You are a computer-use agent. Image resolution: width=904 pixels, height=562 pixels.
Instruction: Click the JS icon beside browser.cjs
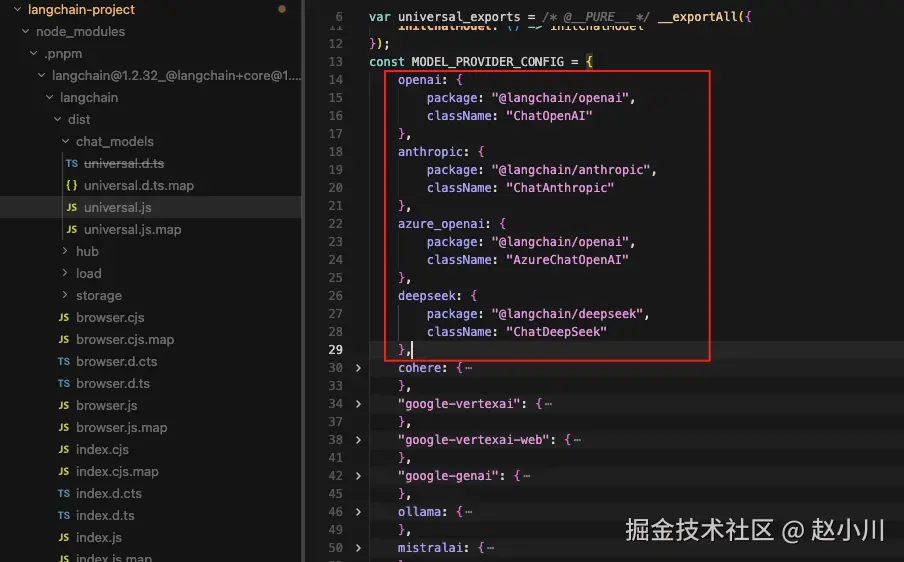pyautogui.click(x=63, y=318)
